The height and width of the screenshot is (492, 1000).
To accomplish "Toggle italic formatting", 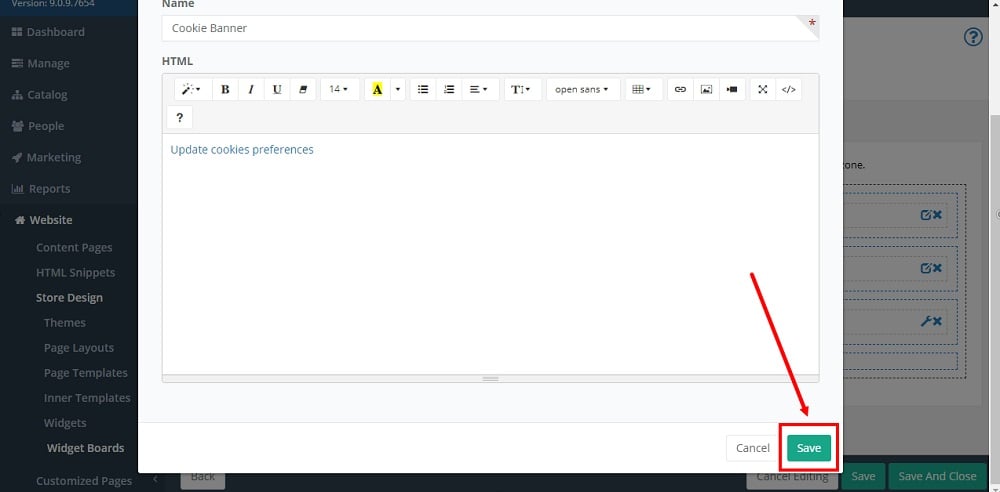I will coord(251,89).
